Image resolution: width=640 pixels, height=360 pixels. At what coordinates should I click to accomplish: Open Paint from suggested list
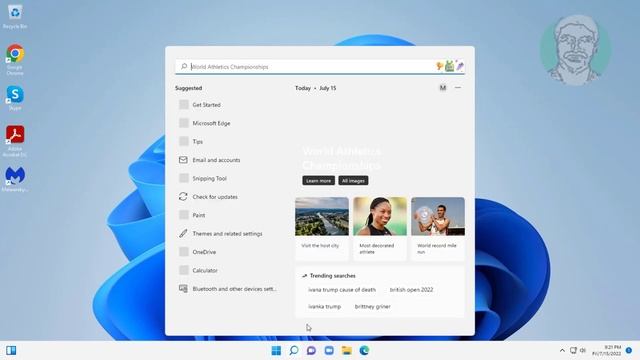[x=228, y=215]
